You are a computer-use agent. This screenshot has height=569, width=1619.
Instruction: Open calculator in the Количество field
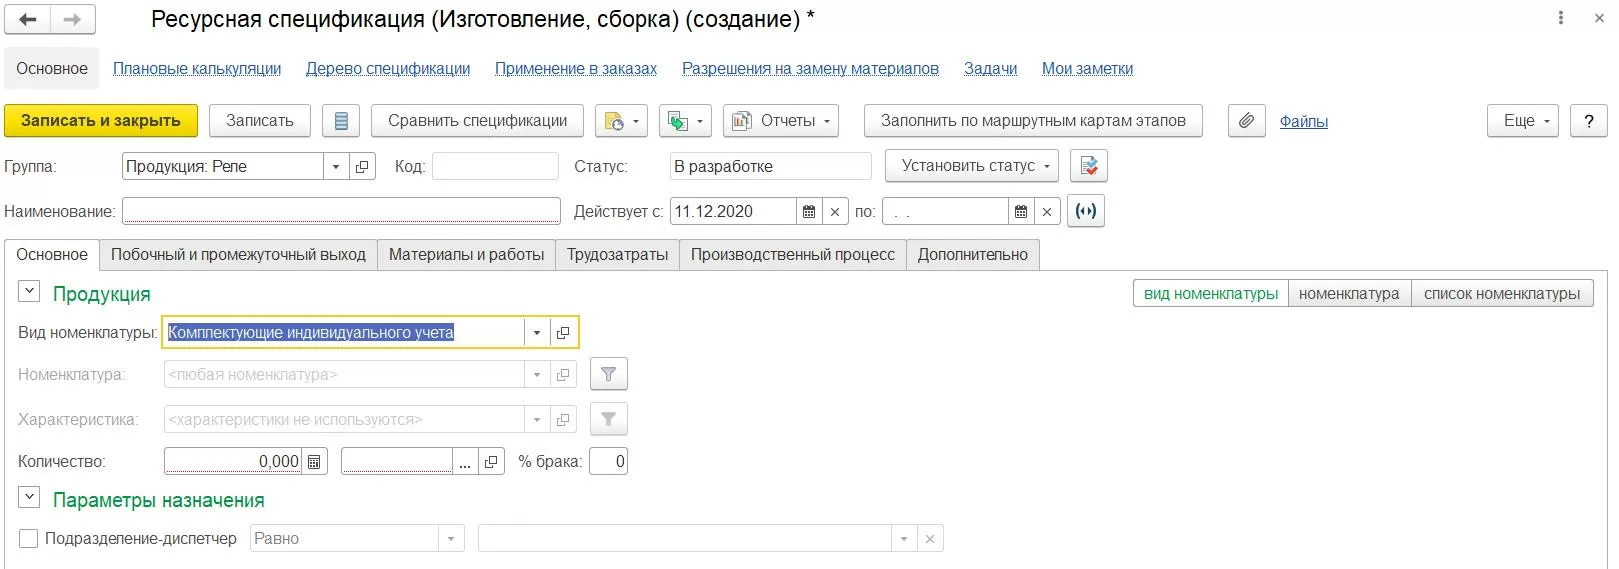point(314,462)
